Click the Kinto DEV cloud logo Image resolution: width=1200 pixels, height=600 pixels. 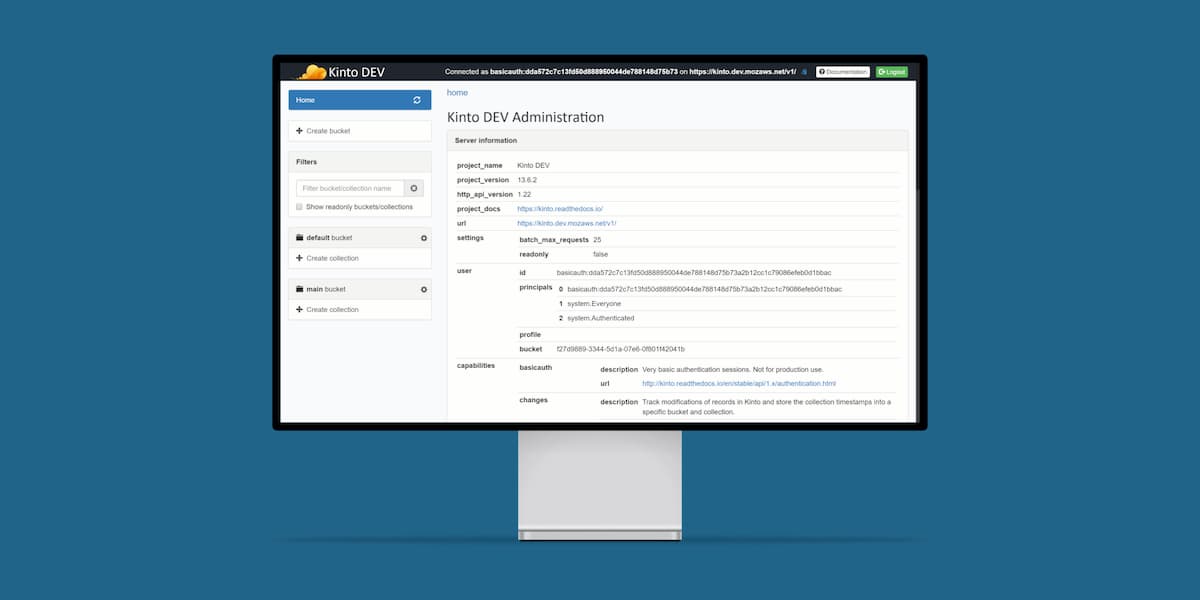pyautogui.click(x=312, y=71)
